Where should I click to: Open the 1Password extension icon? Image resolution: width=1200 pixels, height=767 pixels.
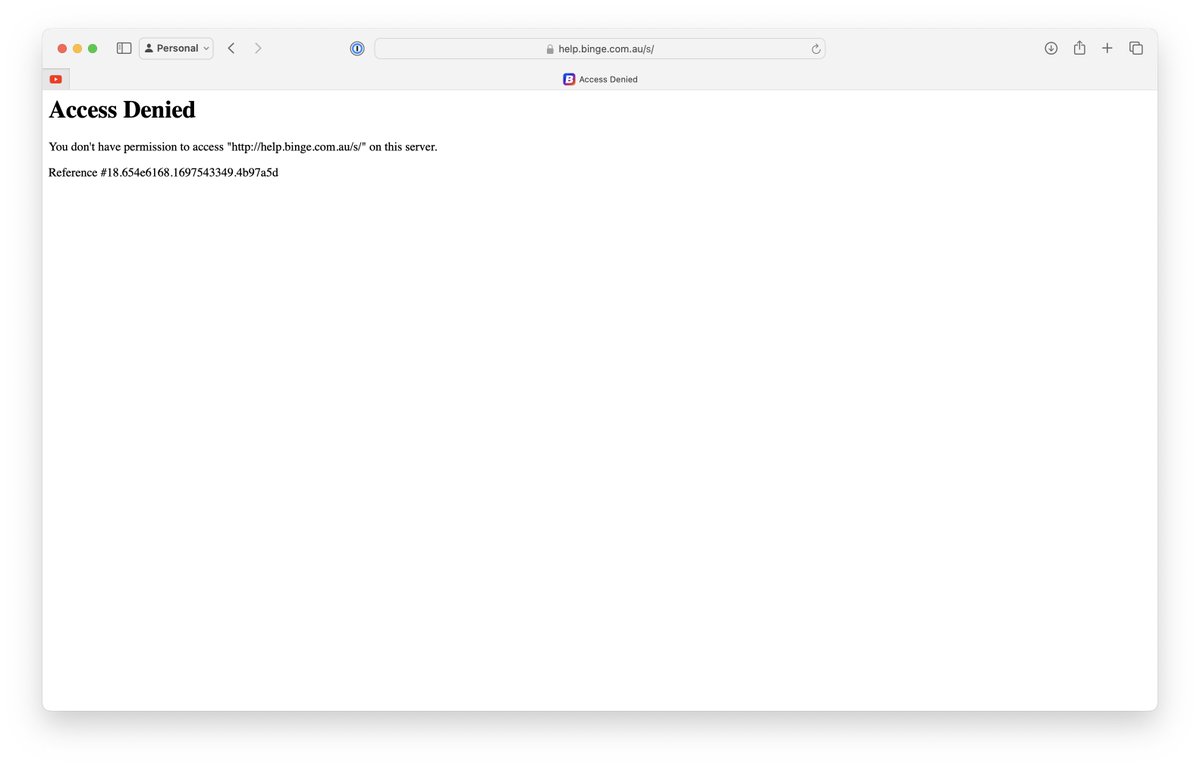pyautogui.click(x=357, y=48)
